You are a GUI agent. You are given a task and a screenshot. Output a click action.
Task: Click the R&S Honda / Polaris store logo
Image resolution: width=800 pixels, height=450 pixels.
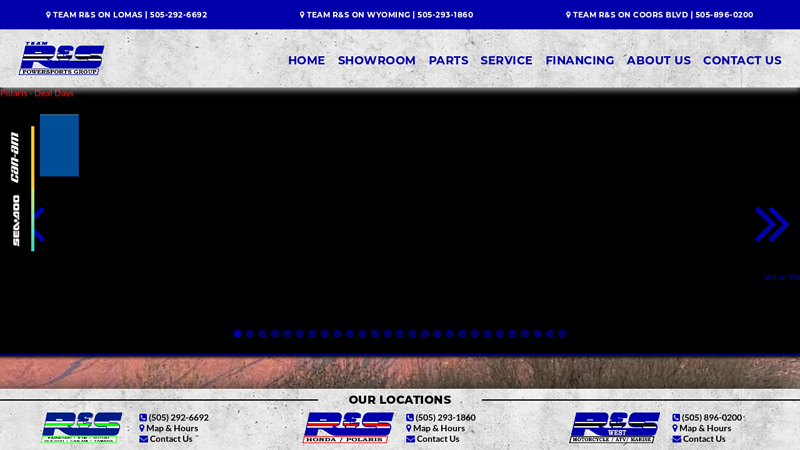348,428
